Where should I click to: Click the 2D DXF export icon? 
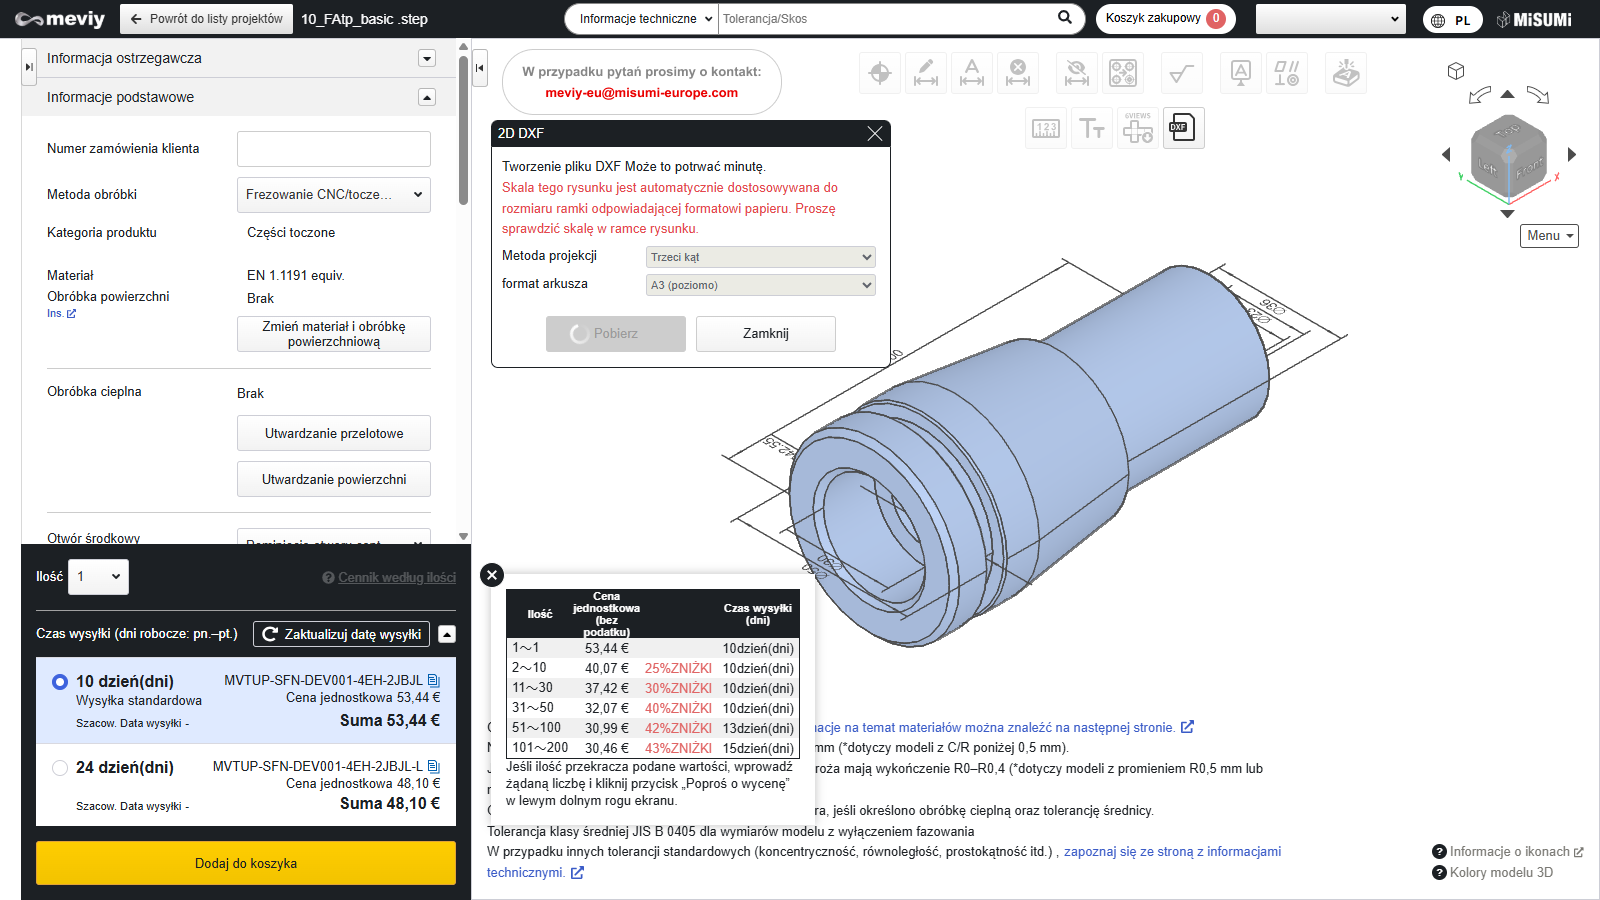[1183, 128]
